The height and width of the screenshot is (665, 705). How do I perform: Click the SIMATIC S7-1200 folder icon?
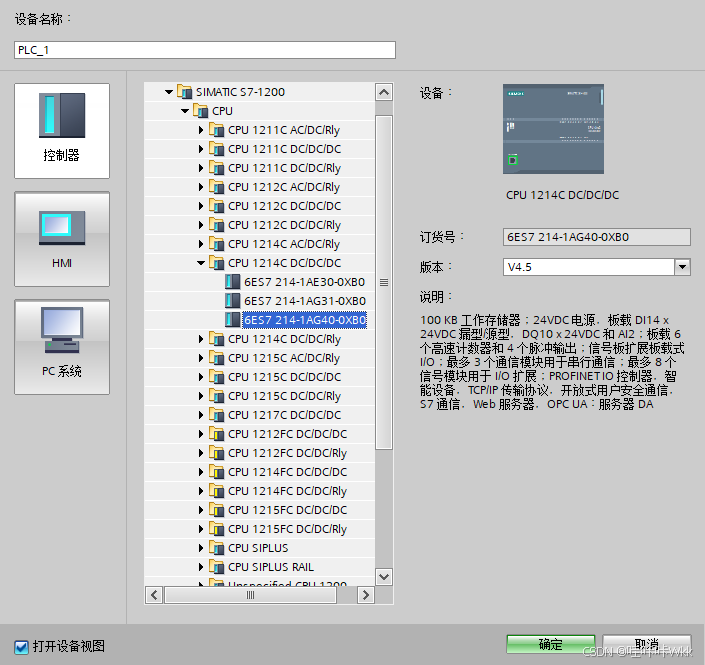tap(184, 92)
